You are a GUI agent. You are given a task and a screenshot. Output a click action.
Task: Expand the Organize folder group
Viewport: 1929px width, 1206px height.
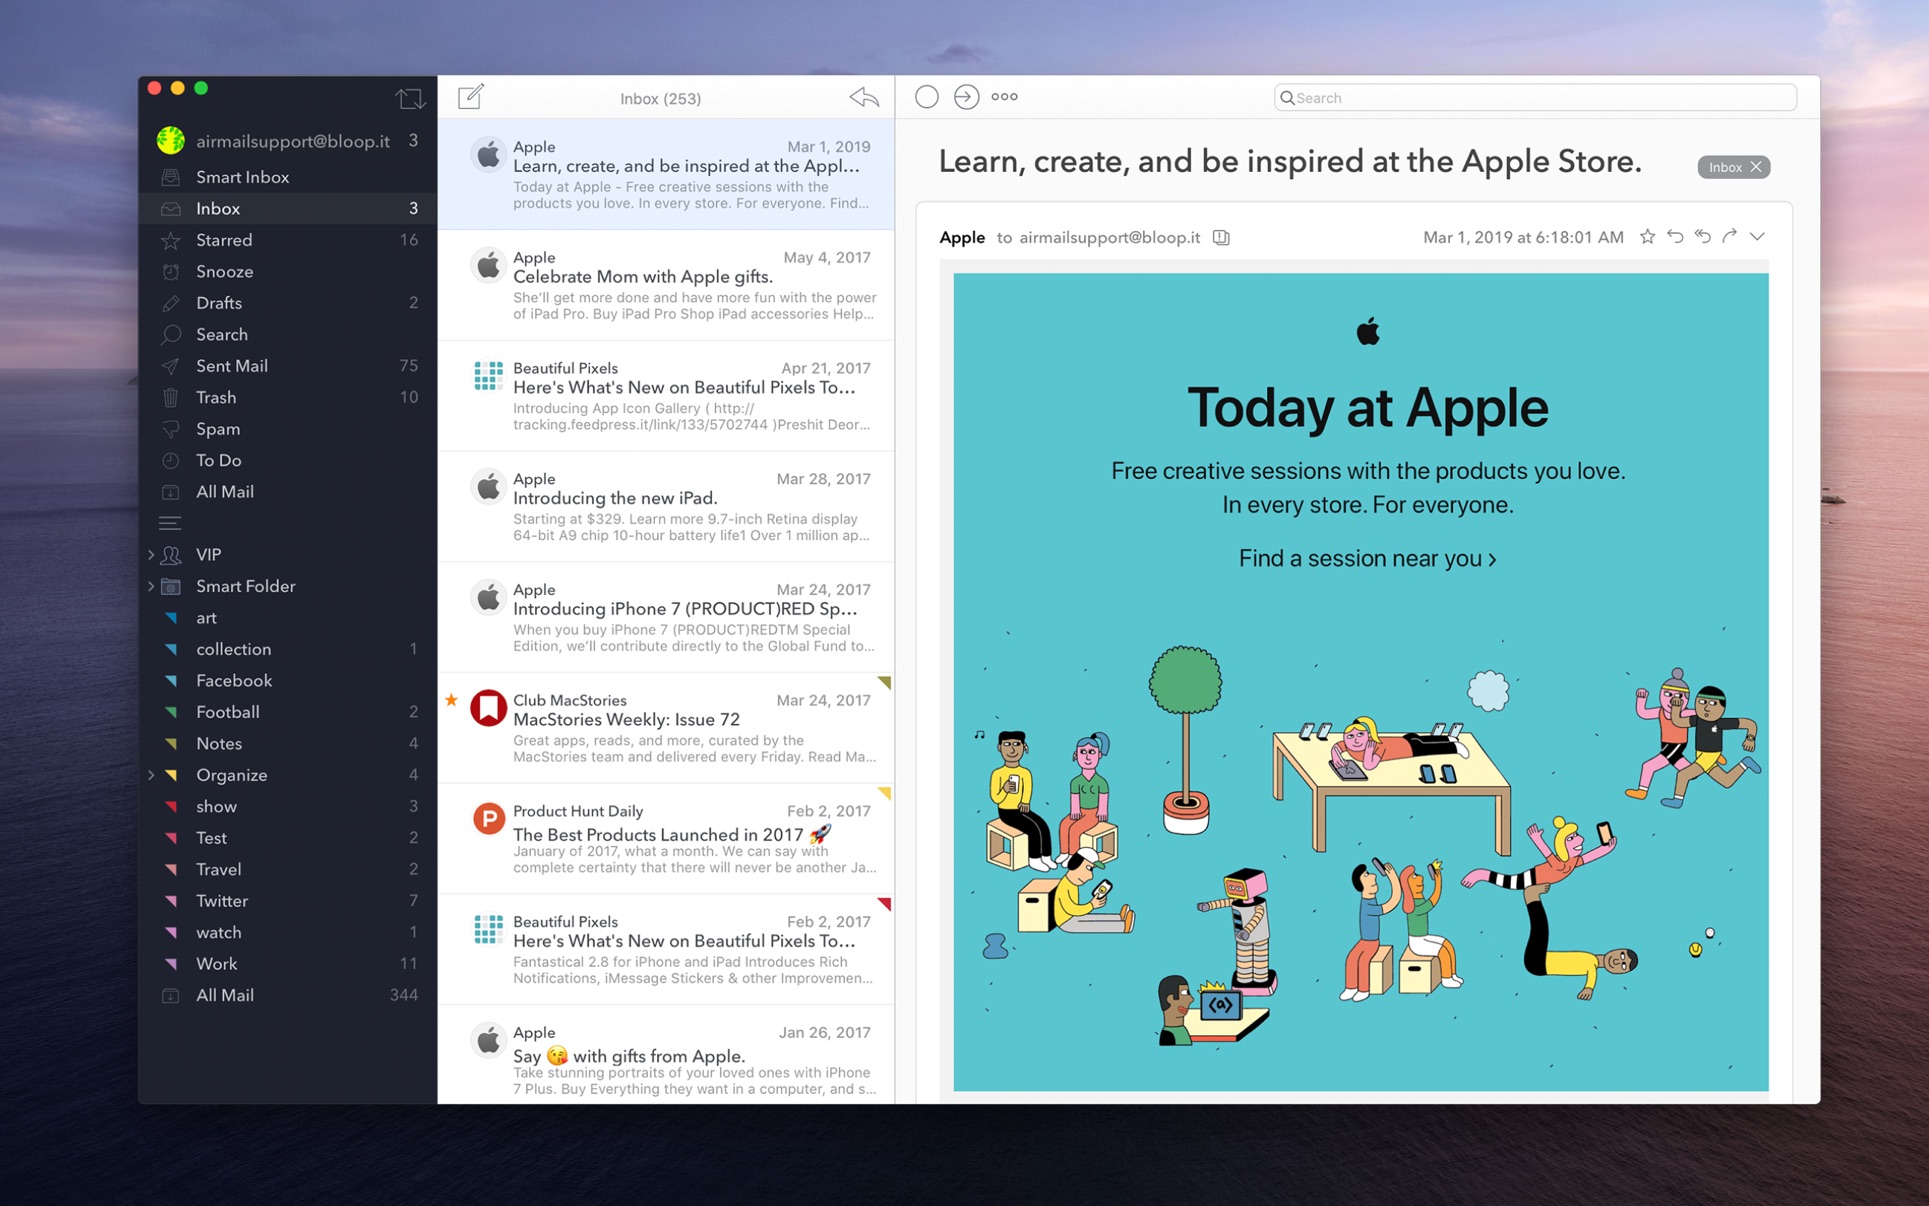coord(151,774)
